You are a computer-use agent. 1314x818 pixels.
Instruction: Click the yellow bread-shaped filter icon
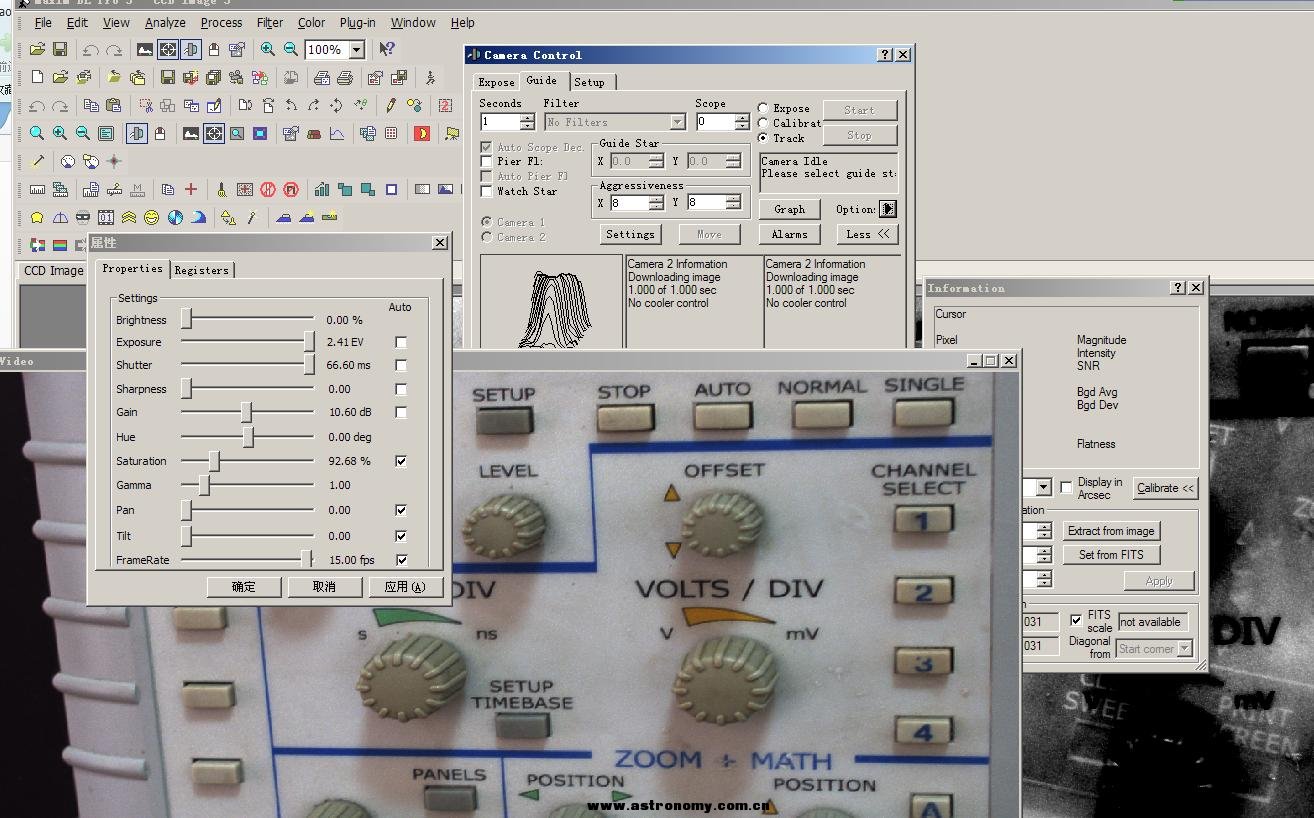[37, 217]
